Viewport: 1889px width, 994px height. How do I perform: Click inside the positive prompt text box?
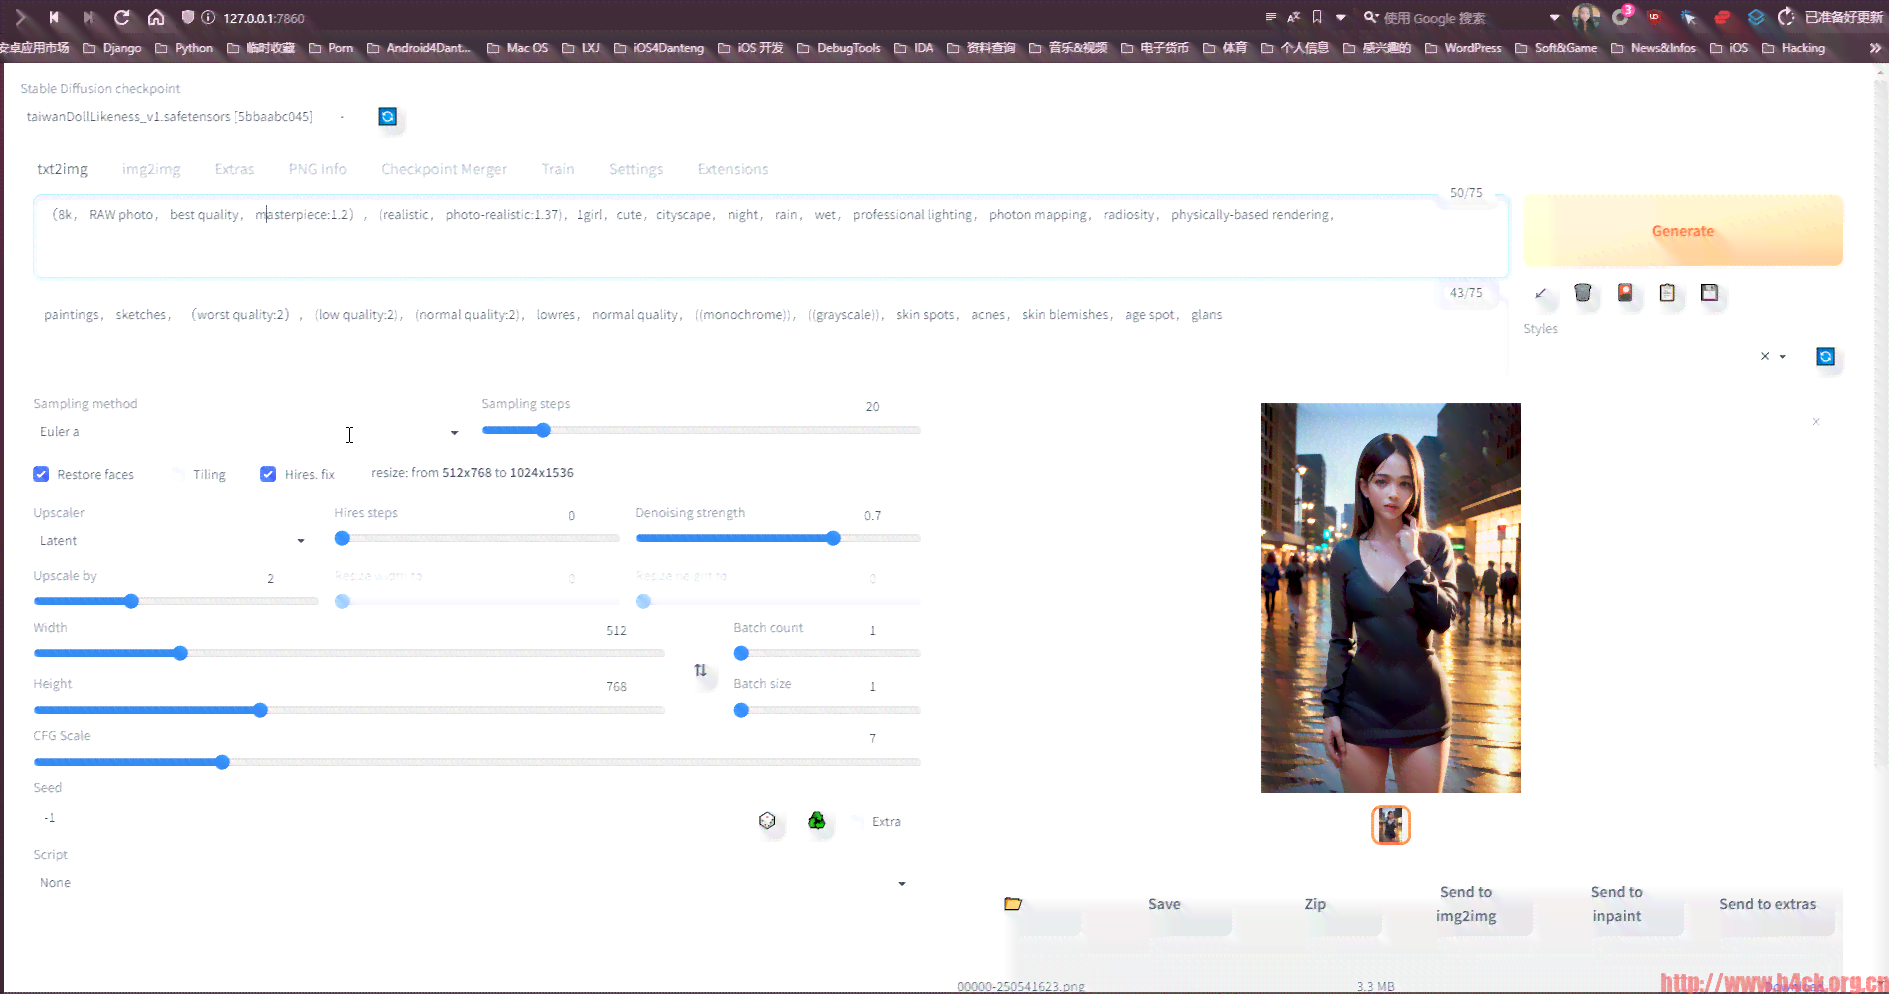pyautogui.click(x=770, y=237)
